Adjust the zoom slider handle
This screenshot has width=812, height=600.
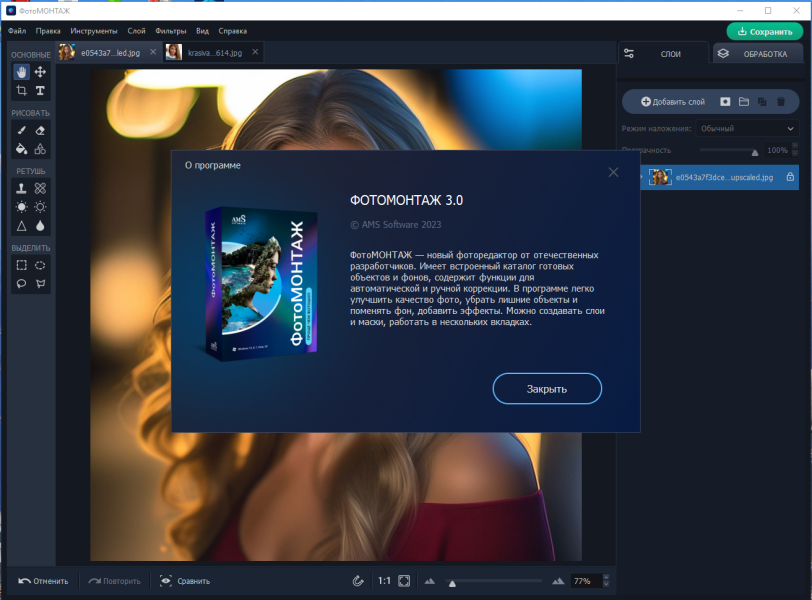pyautogui.click(x=452, y=583)
